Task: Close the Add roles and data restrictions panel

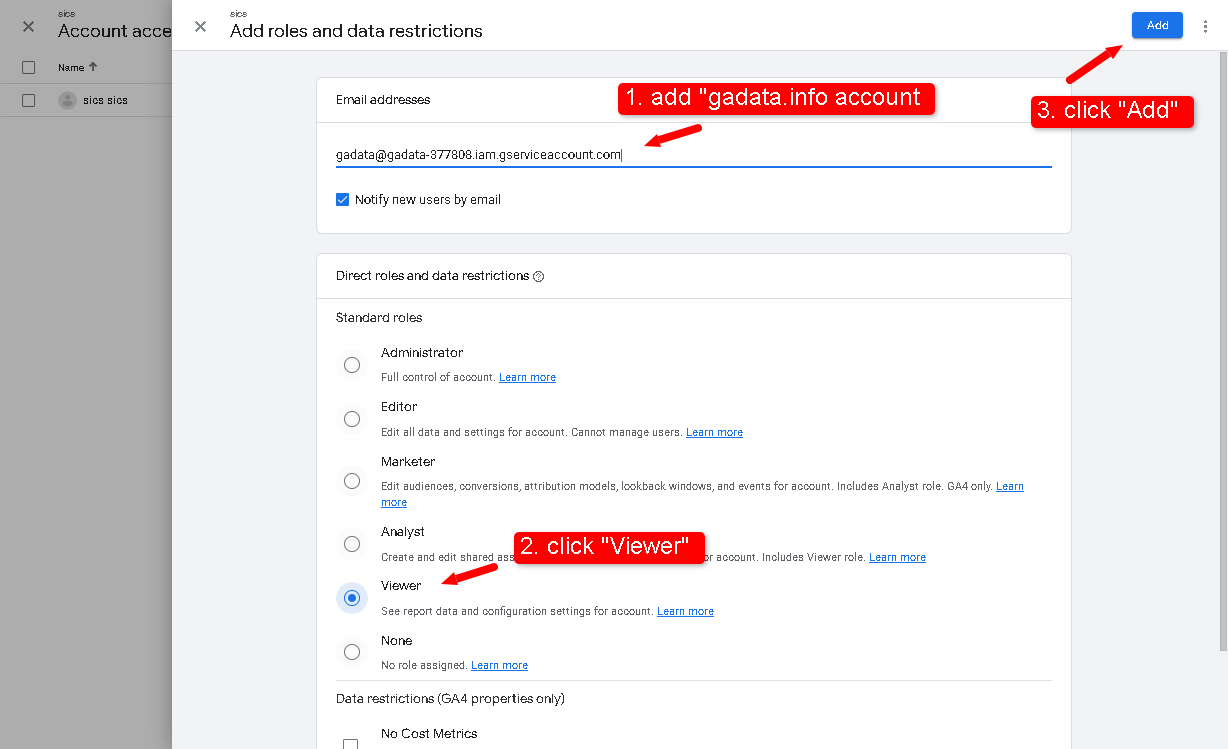Action: (200, 27)
